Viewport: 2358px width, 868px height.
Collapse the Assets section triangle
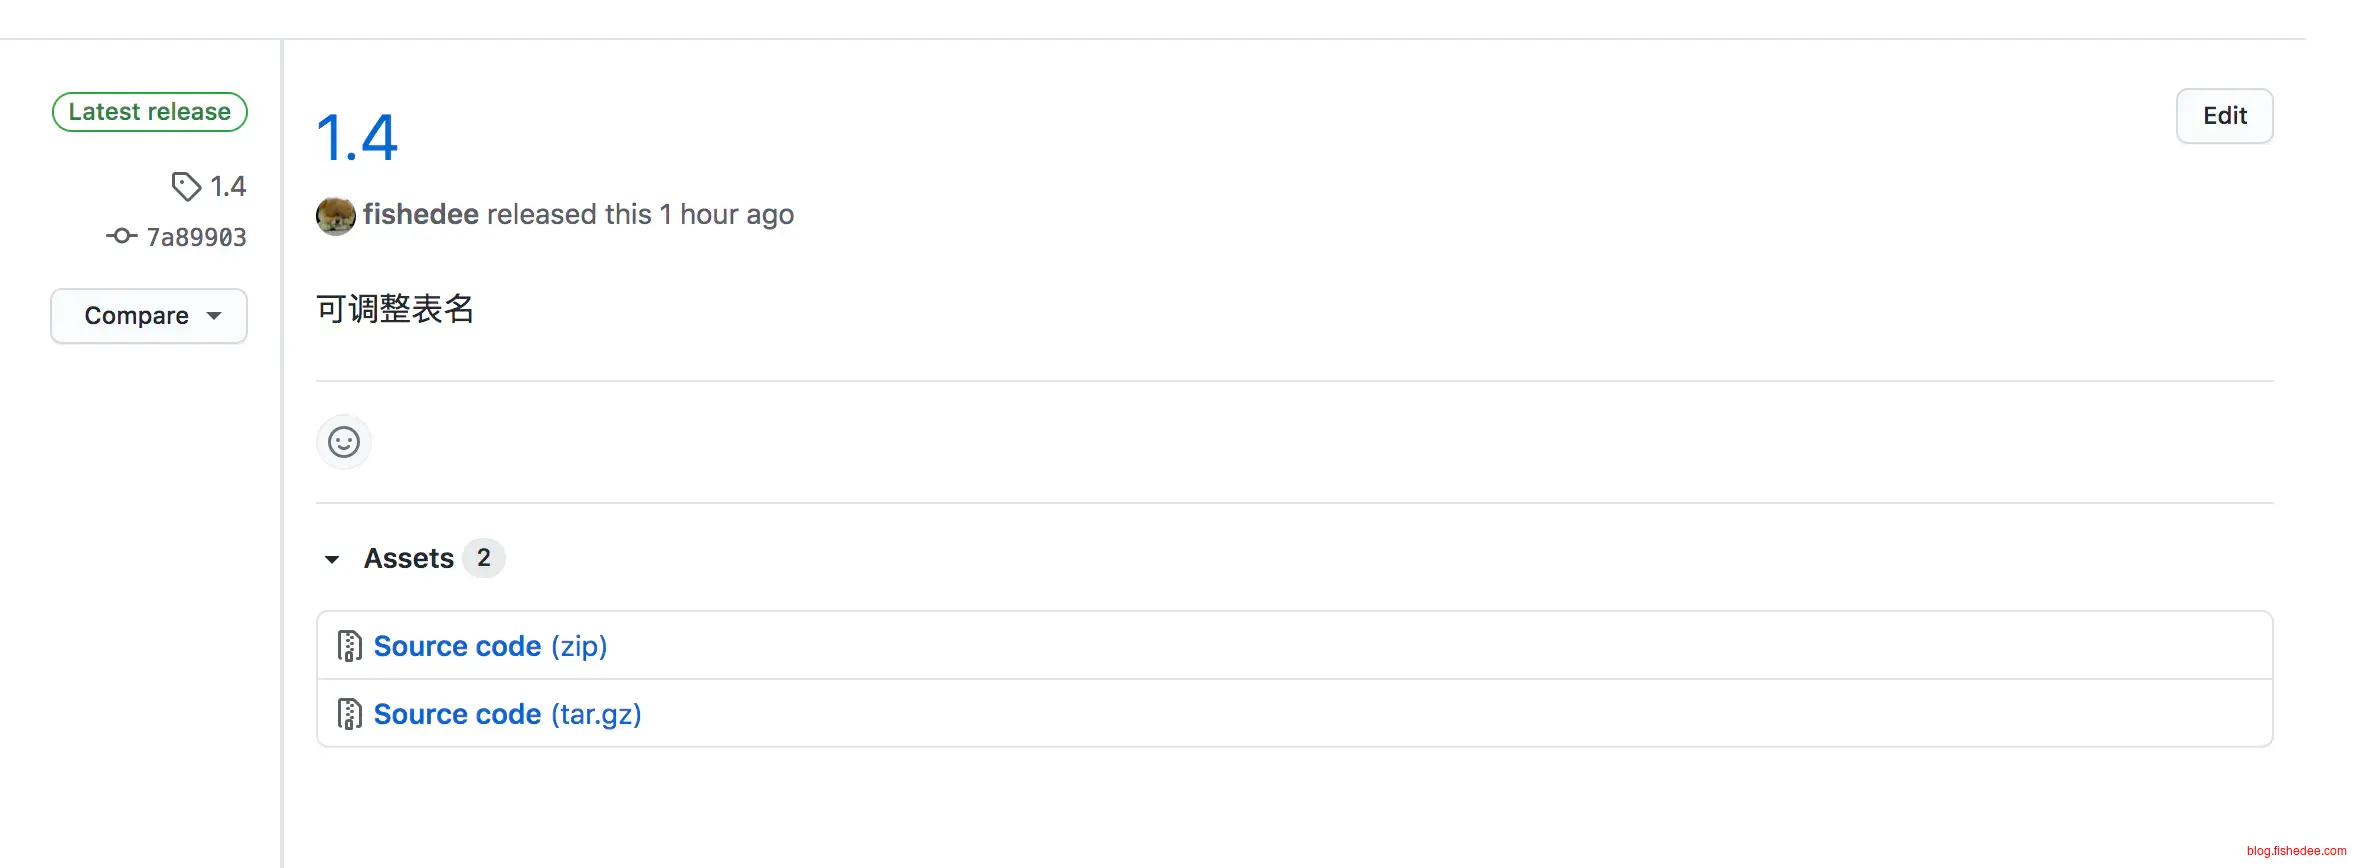coord(332,559)
